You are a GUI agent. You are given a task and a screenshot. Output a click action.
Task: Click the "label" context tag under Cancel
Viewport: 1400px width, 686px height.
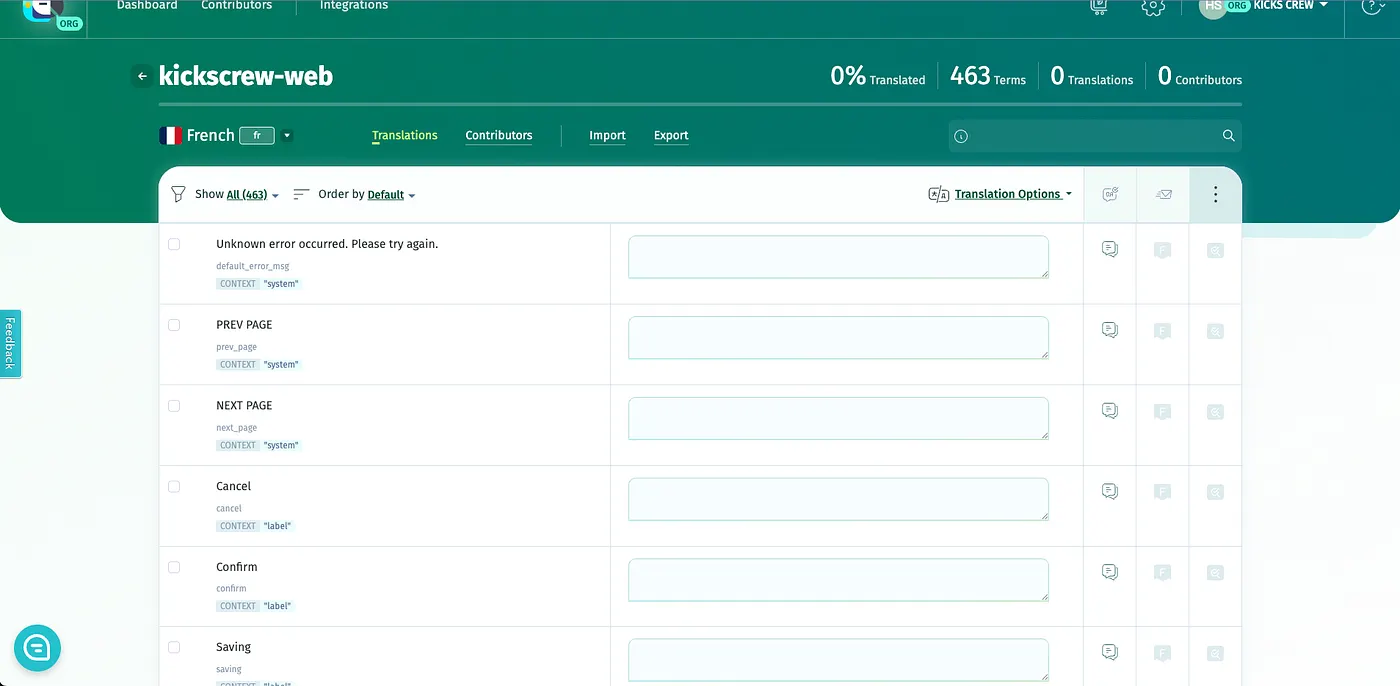point(277,526)
